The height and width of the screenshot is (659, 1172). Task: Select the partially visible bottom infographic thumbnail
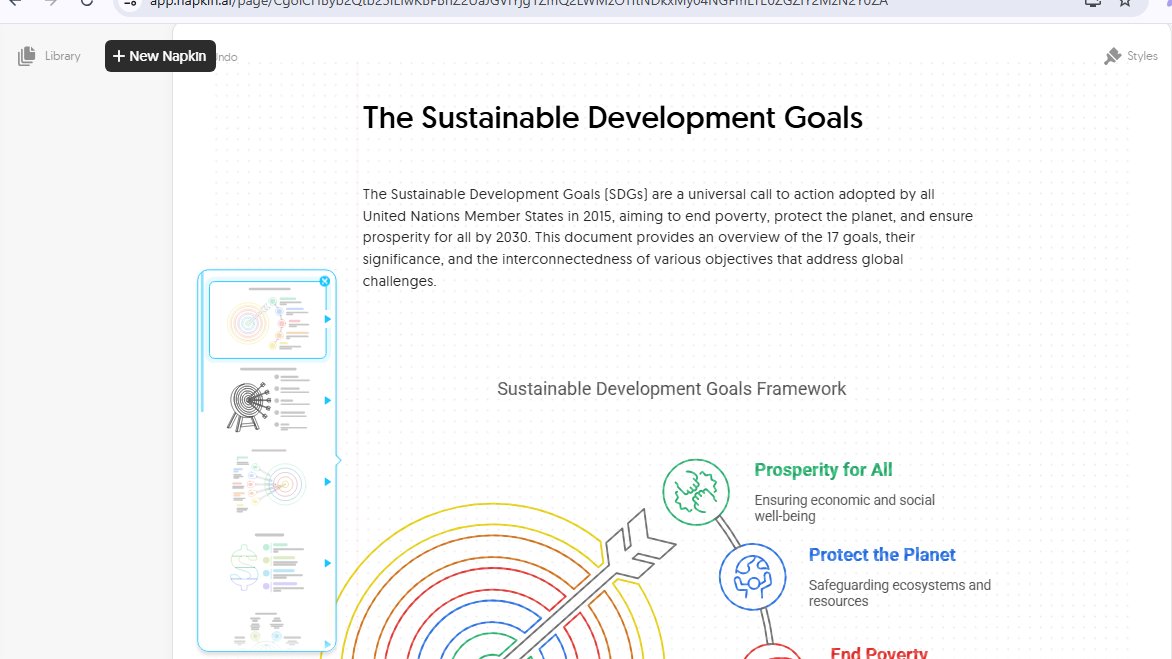[x=268, y=629]
